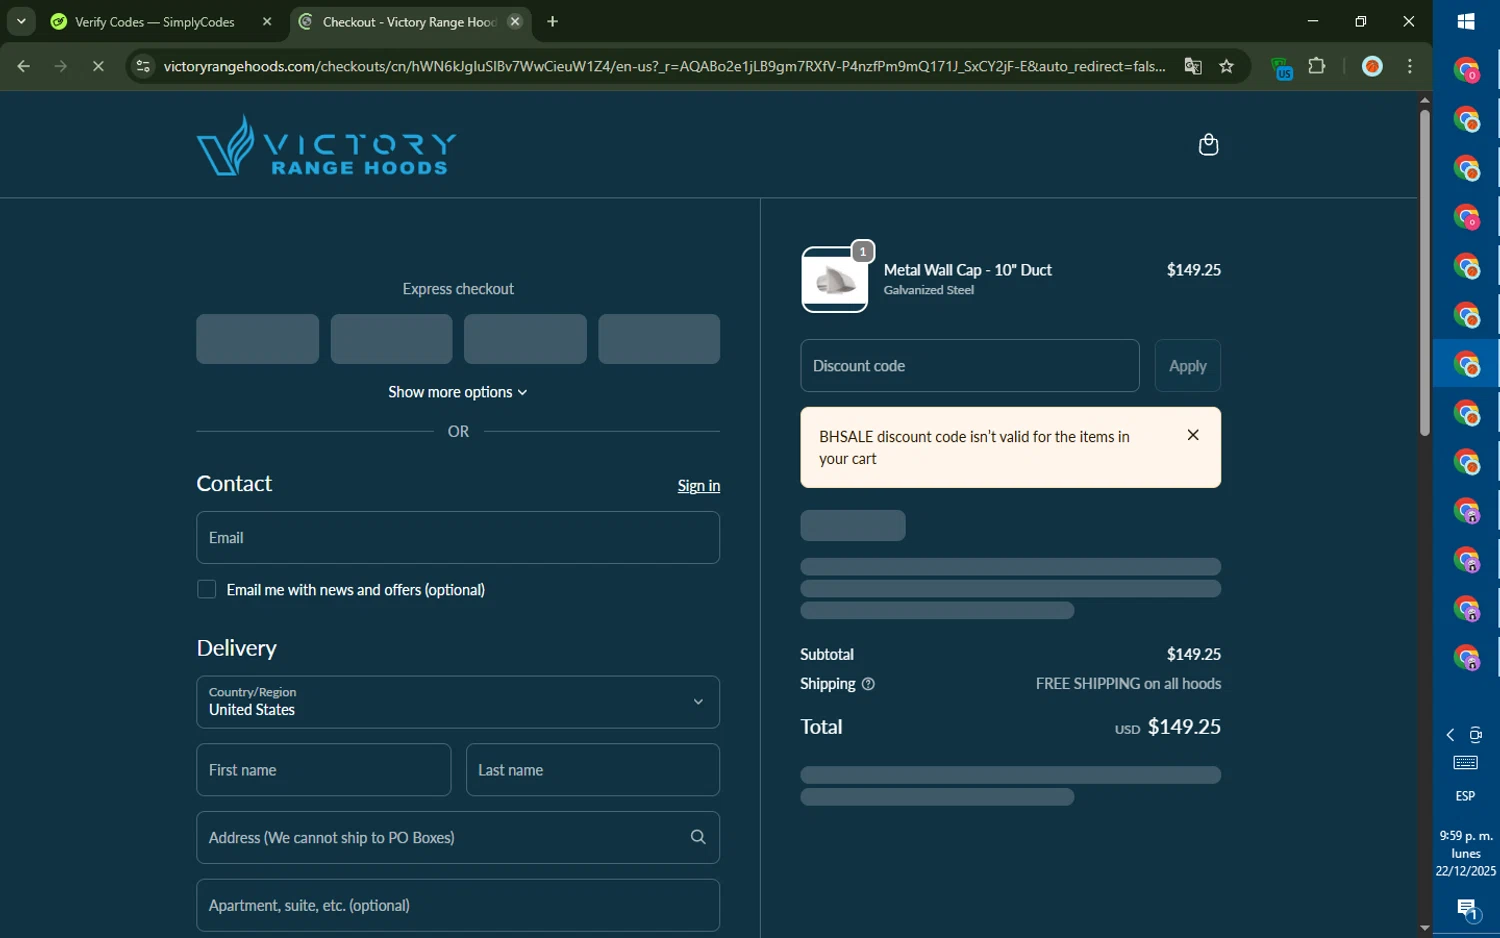Select the Checkout - Victory Range Hood tab
The image size is (1500, 938).
(x=412, y=21)
